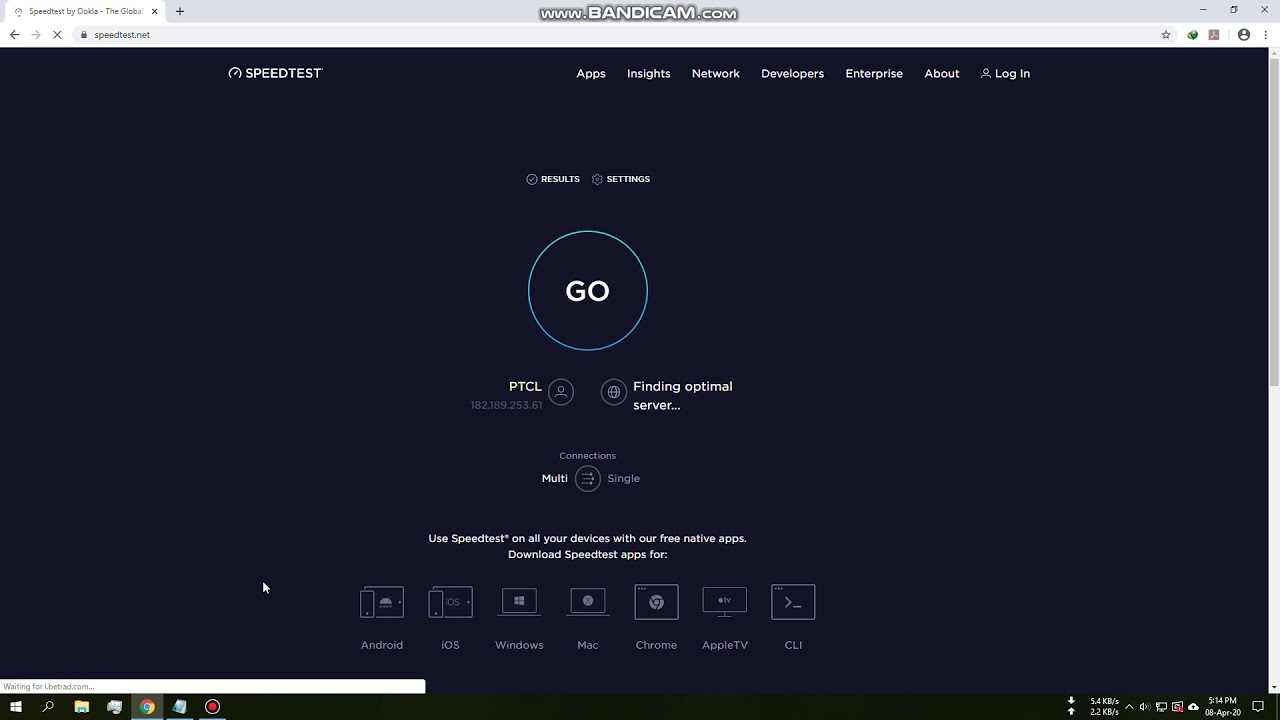The width and height of the screenshot is (1280, 720).
Task: Open File Explorer from taskbar
Action: (x=82, y=707)
